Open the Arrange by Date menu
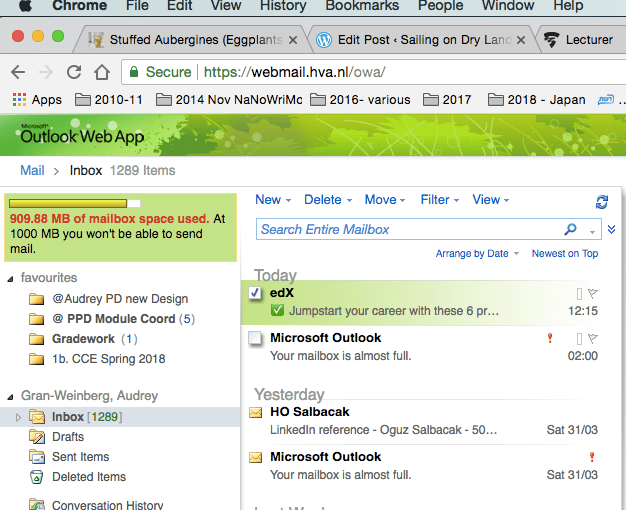This screenshot has height=510, width=626. 477,254
